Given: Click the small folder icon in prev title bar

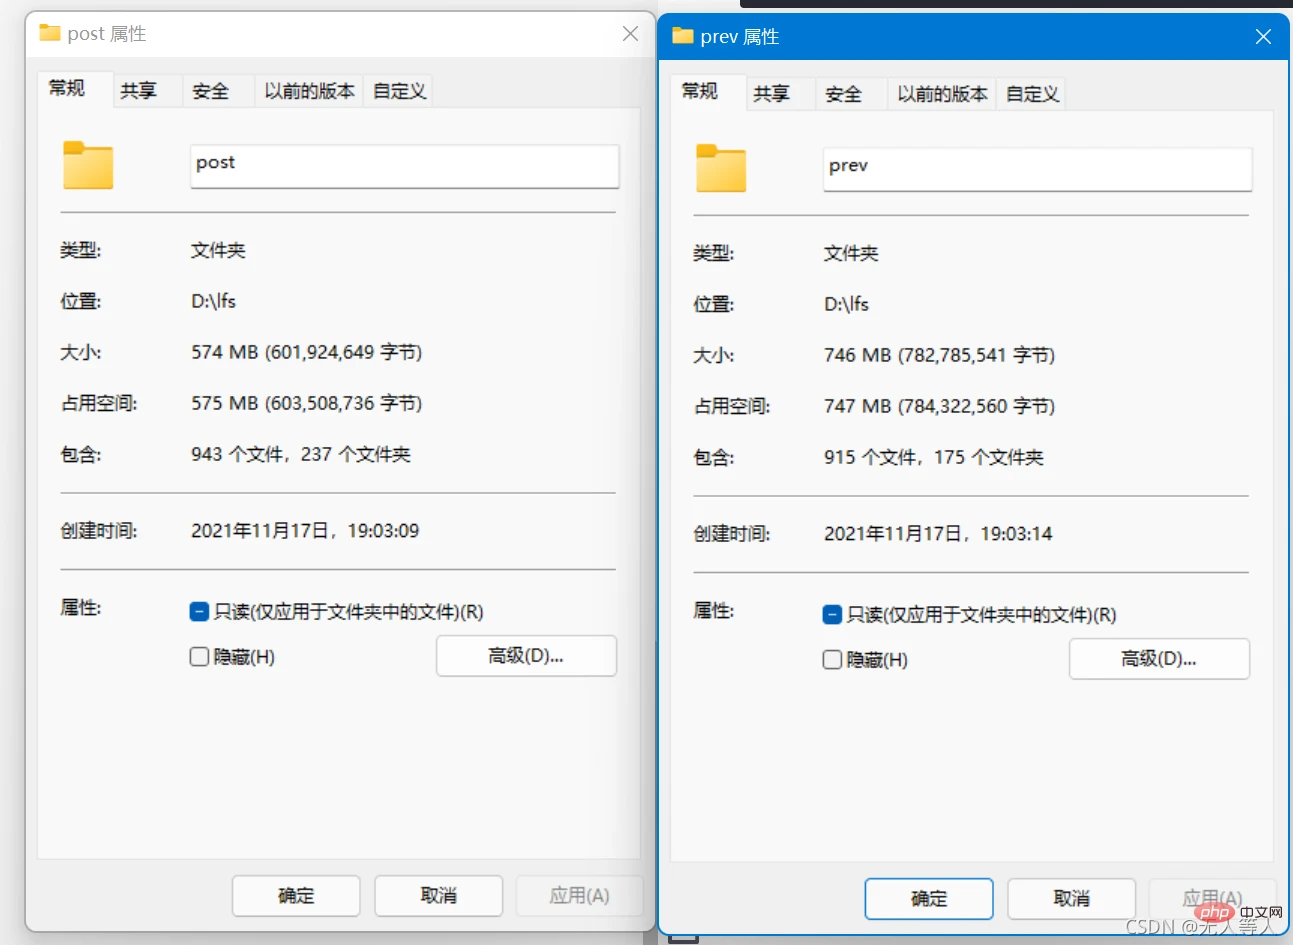Looking at the screenshot, I should [683, 36].
